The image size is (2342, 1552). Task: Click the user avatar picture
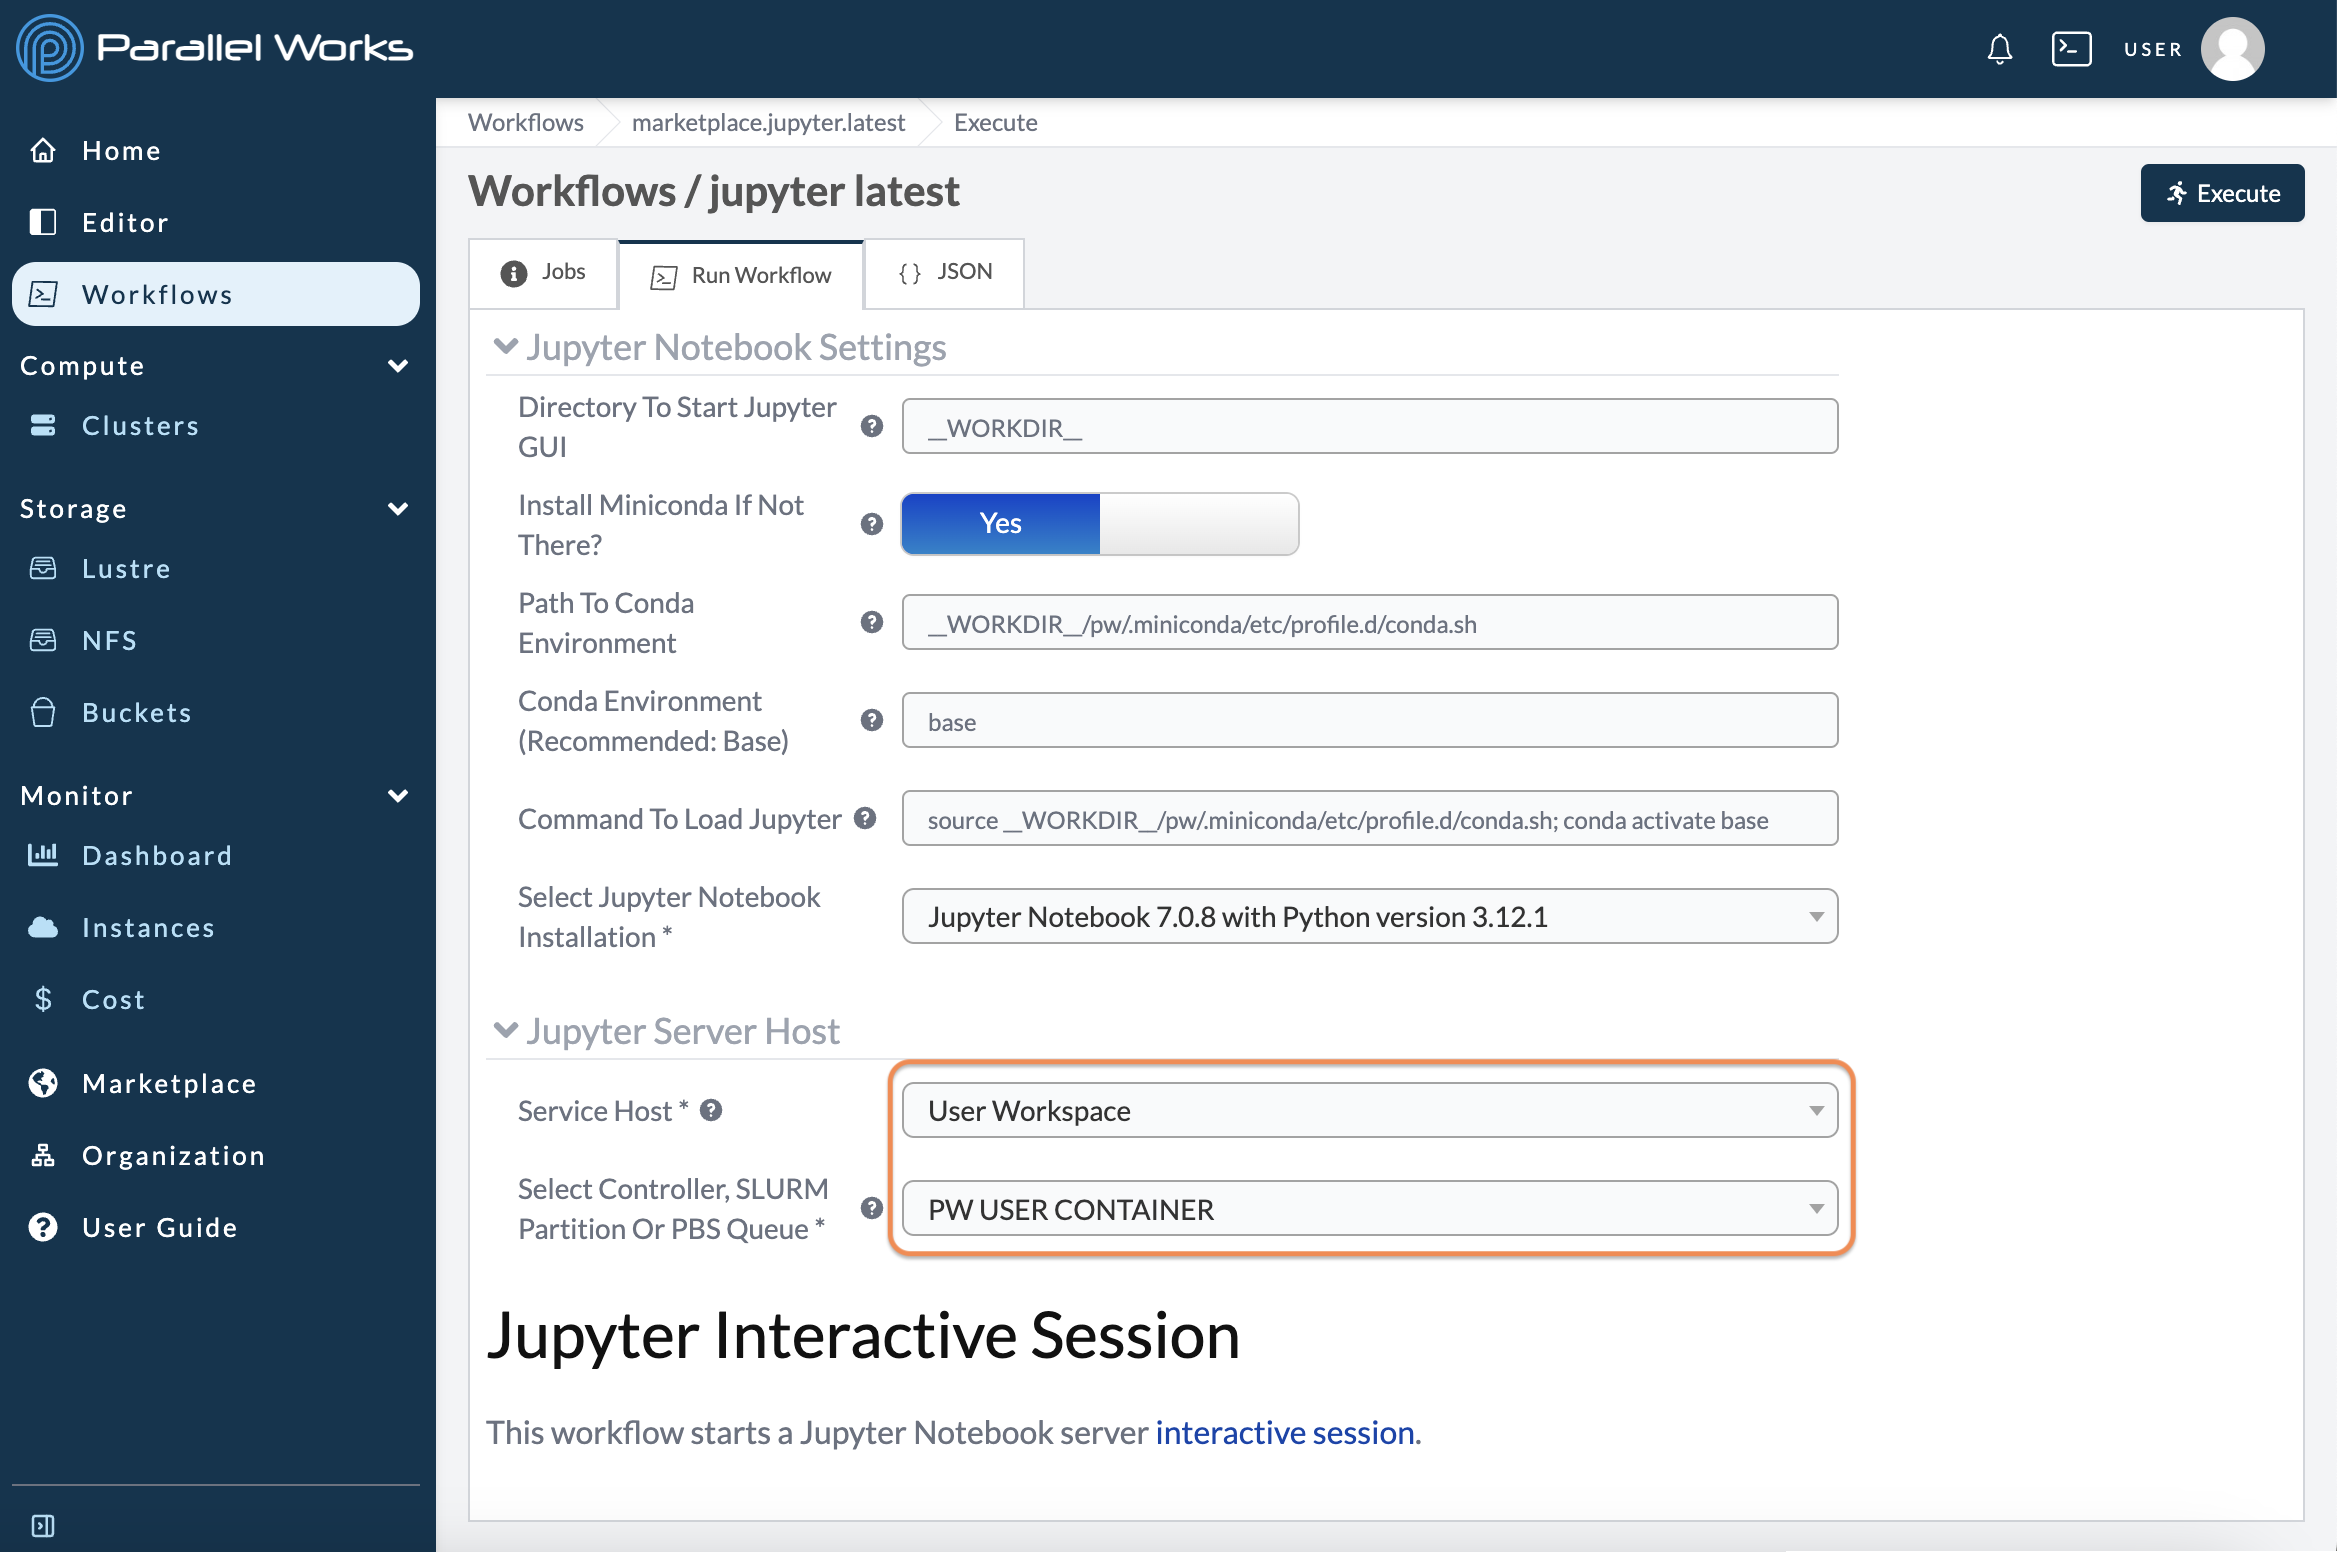click(2232, 49)
